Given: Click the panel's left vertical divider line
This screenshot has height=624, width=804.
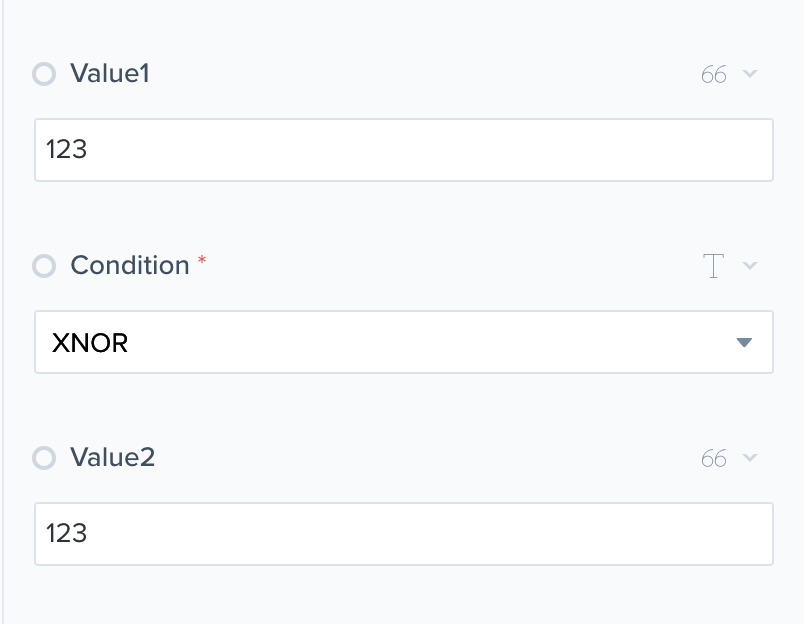Looking at the screenshot, I should click(4, 312).
